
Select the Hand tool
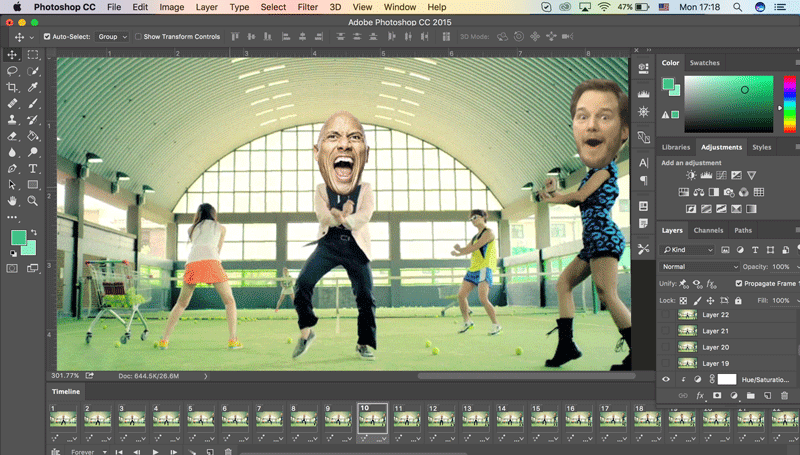point(12,200)
